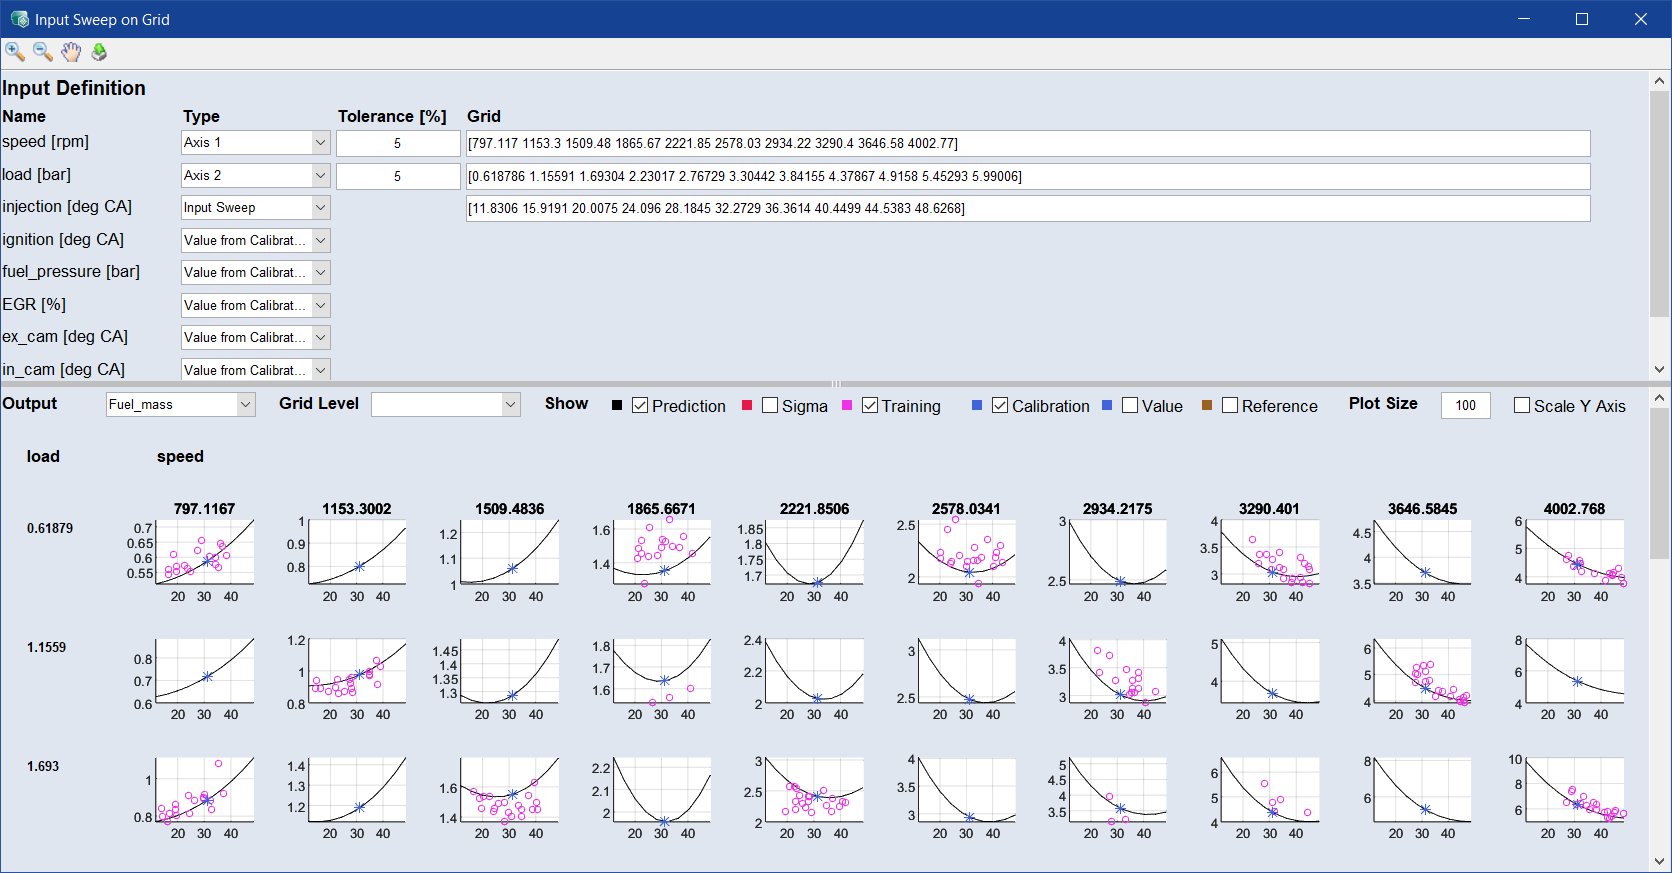Image resolution: width=1672 pixels, height=873 pixels.
Task: Activate the pan hand tool
Action: click(71, 52)
